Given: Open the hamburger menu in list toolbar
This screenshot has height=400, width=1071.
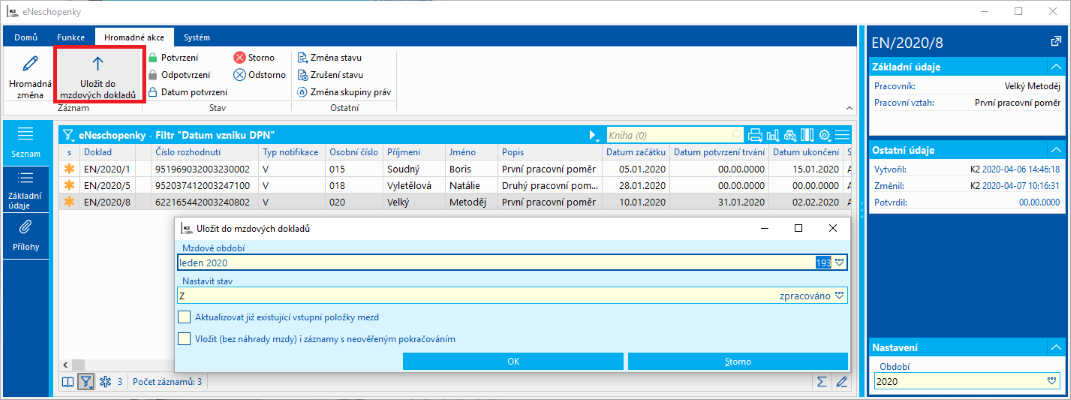Looking at the screenshot, I should (842, 134).
